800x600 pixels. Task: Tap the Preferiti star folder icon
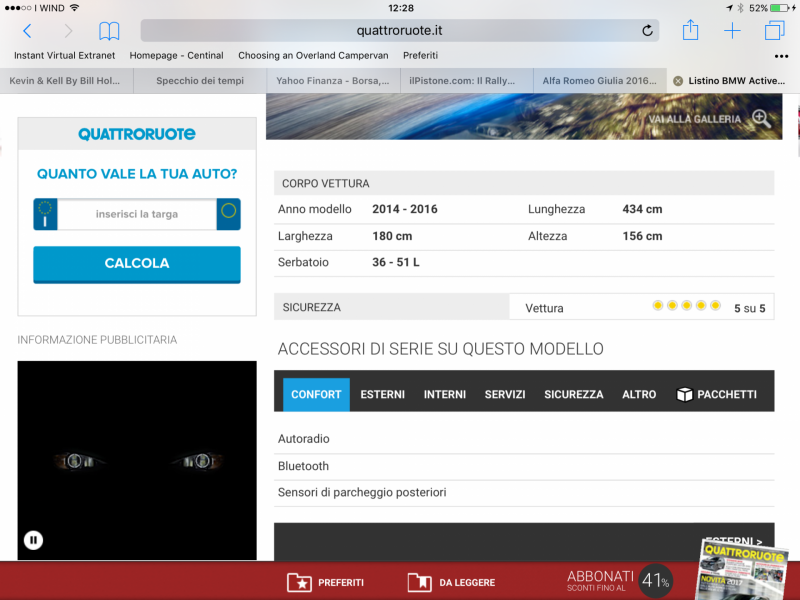(x=299, y=582)
